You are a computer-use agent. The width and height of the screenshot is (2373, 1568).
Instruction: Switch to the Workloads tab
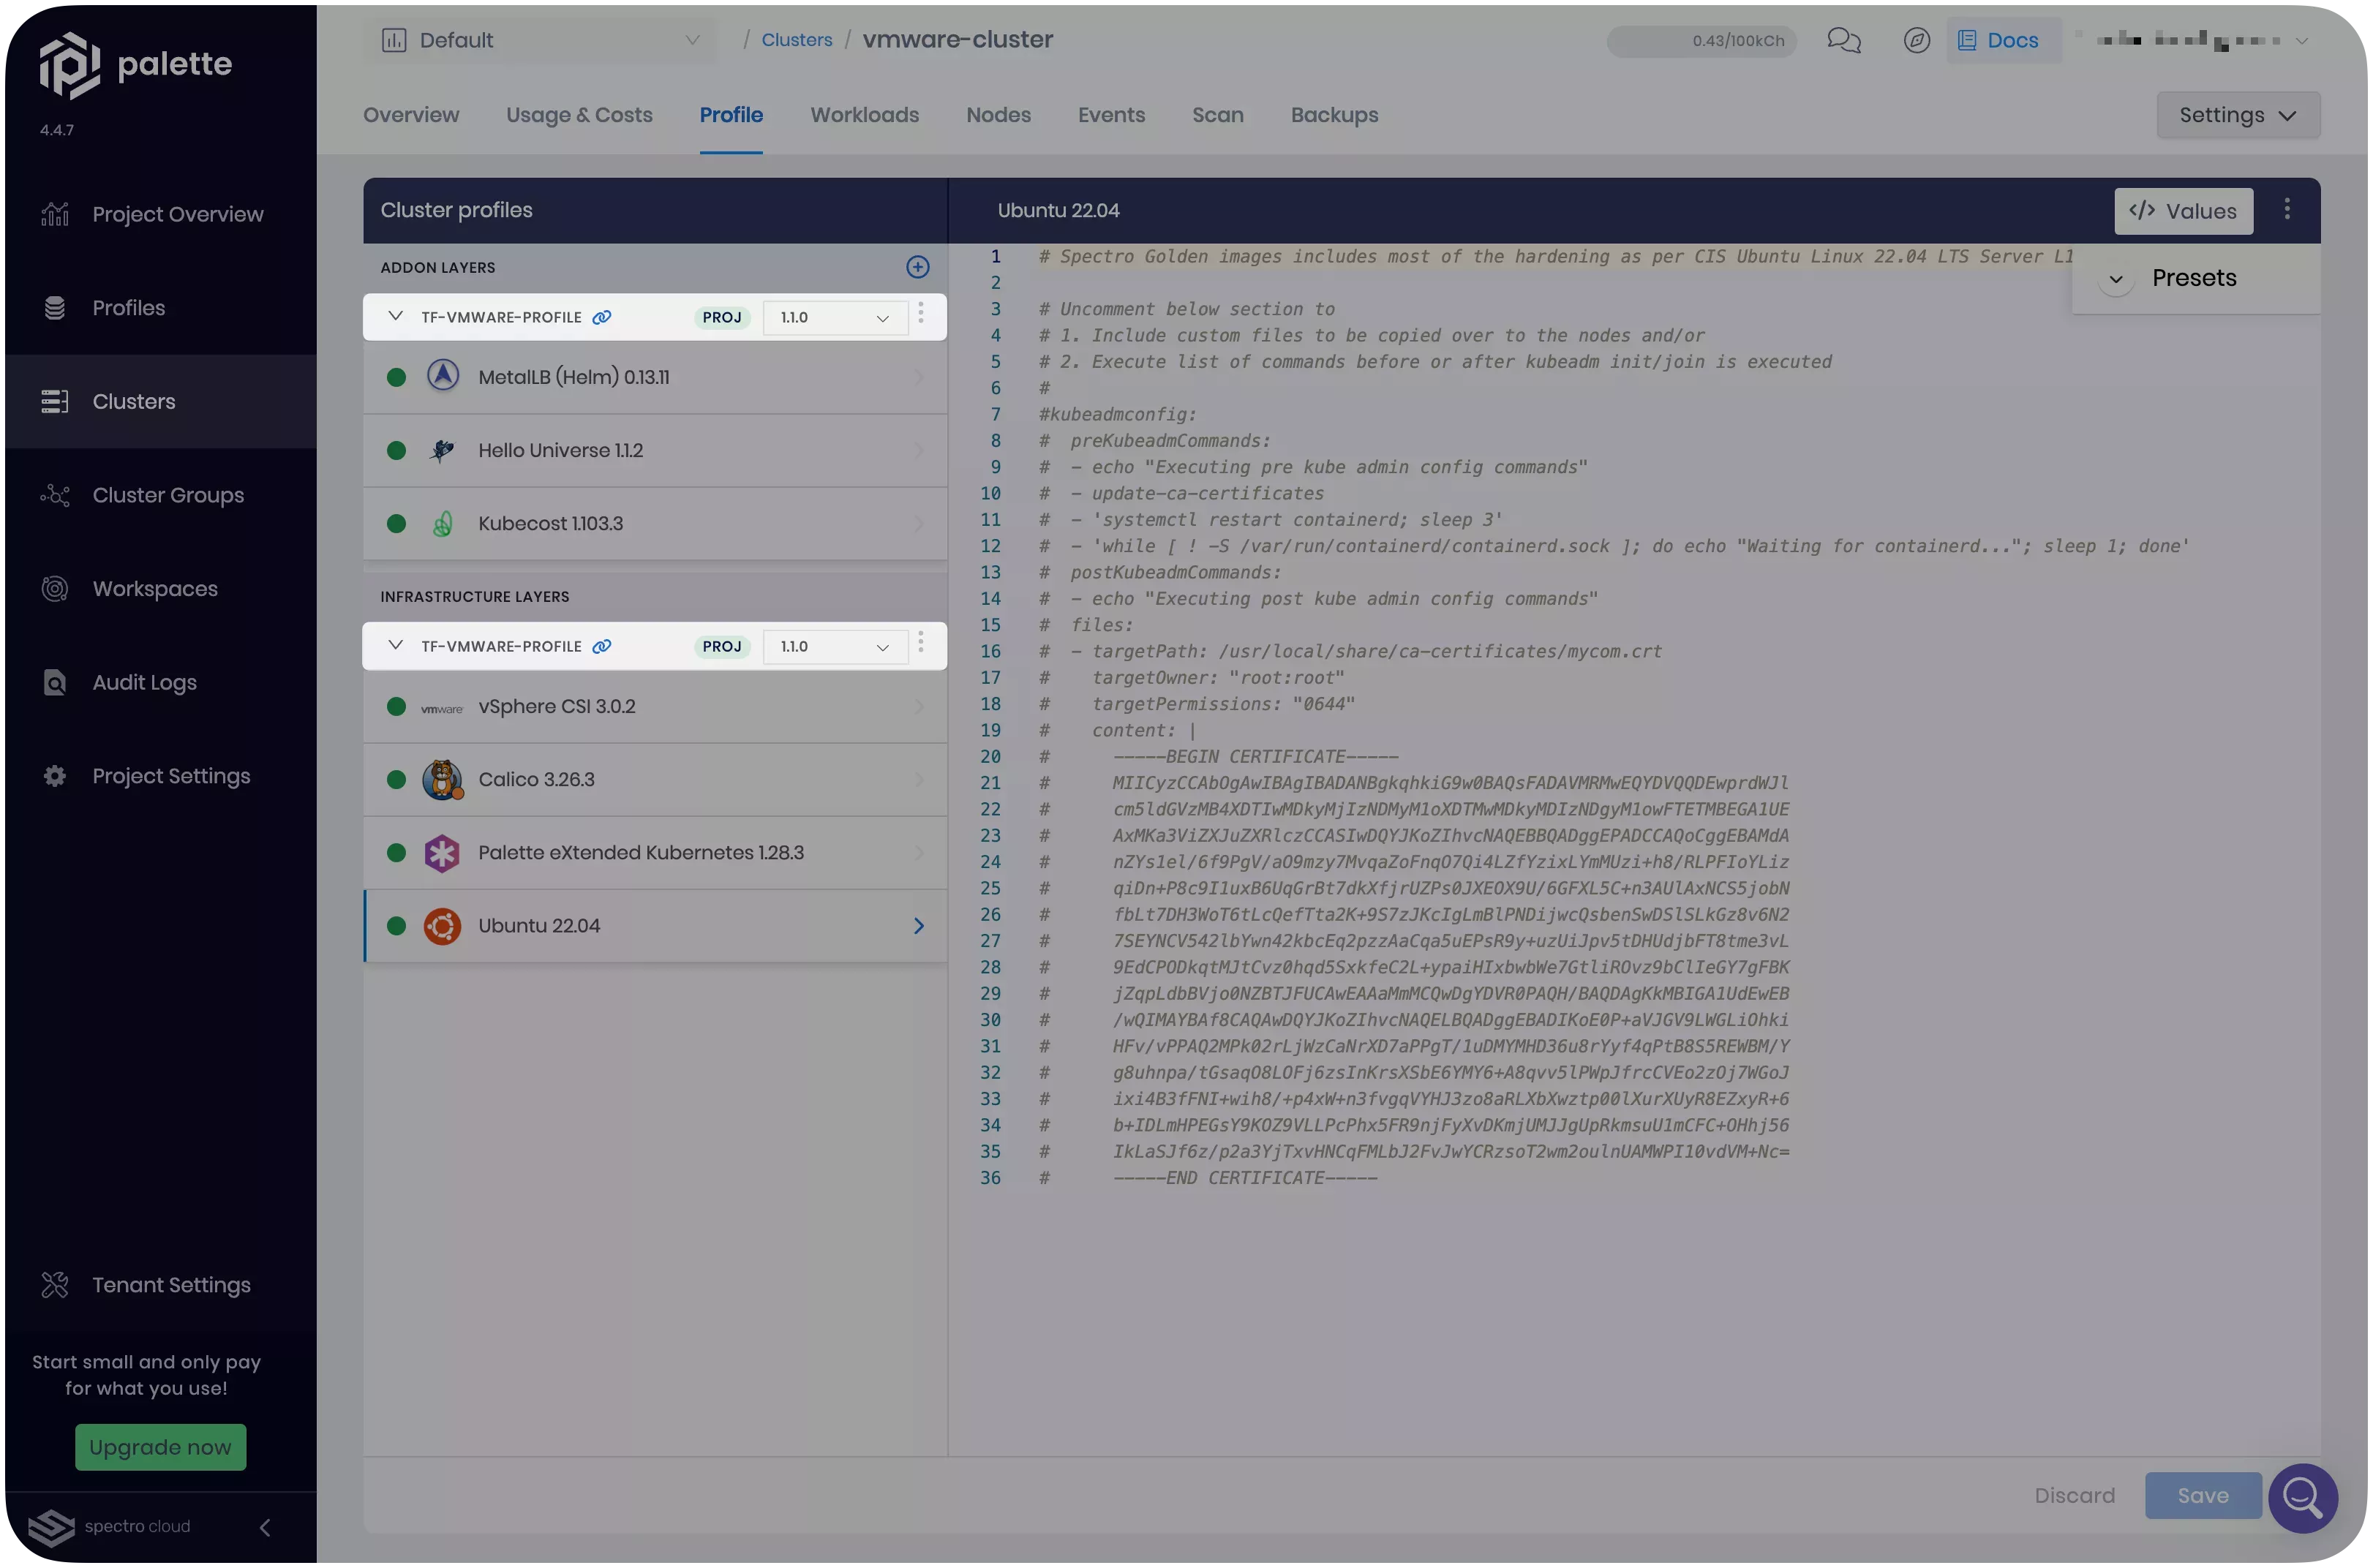click(864, 115)
